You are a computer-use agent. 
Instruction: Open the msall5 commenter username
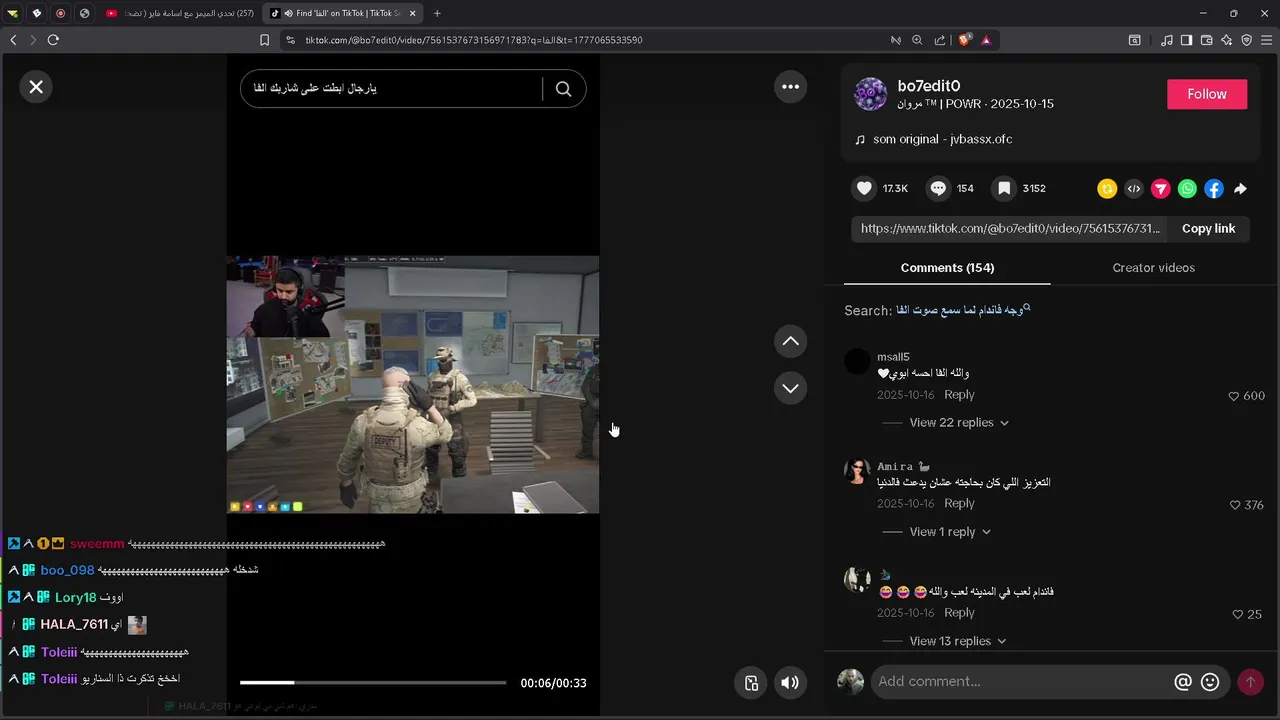coord(893,357)
